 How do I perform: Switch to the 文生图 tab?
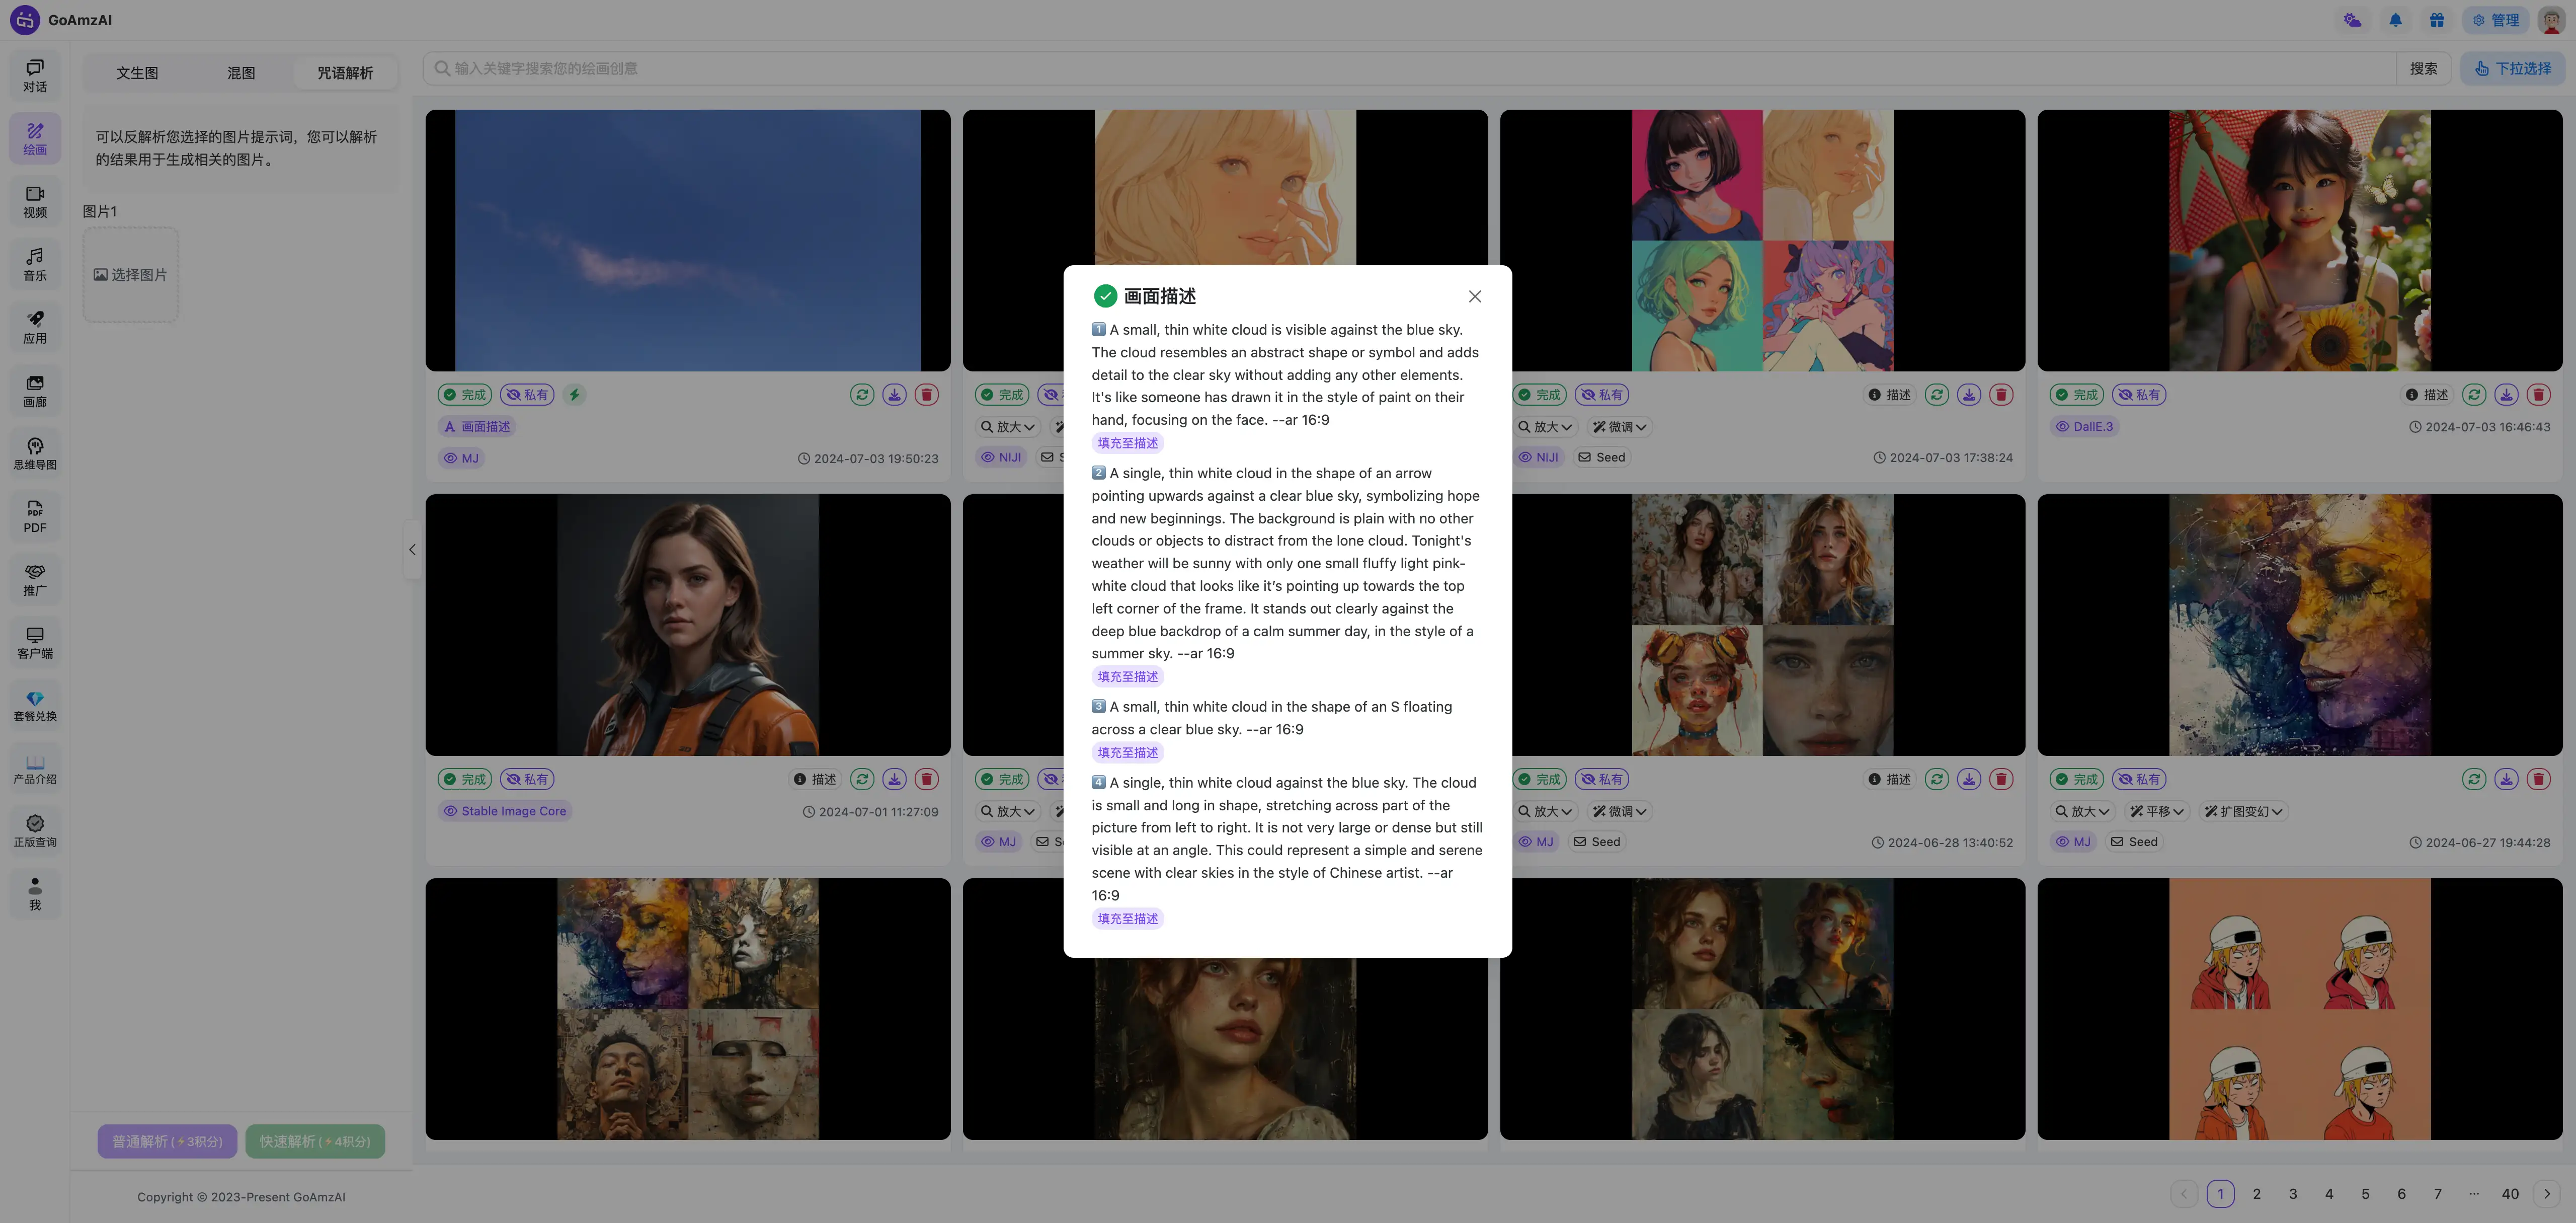coord(137,73)
